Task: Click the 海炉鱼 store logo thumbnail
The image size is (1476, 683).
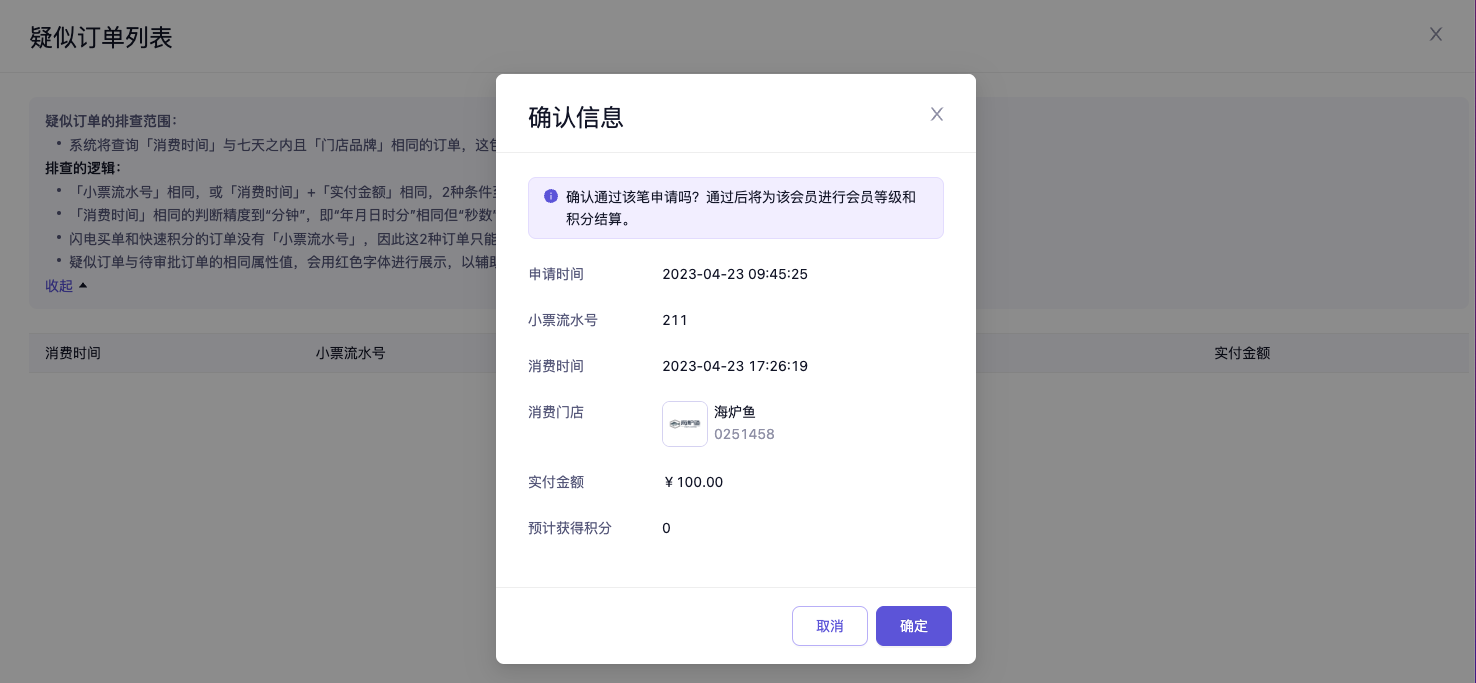Action: (x=685, y=424)
